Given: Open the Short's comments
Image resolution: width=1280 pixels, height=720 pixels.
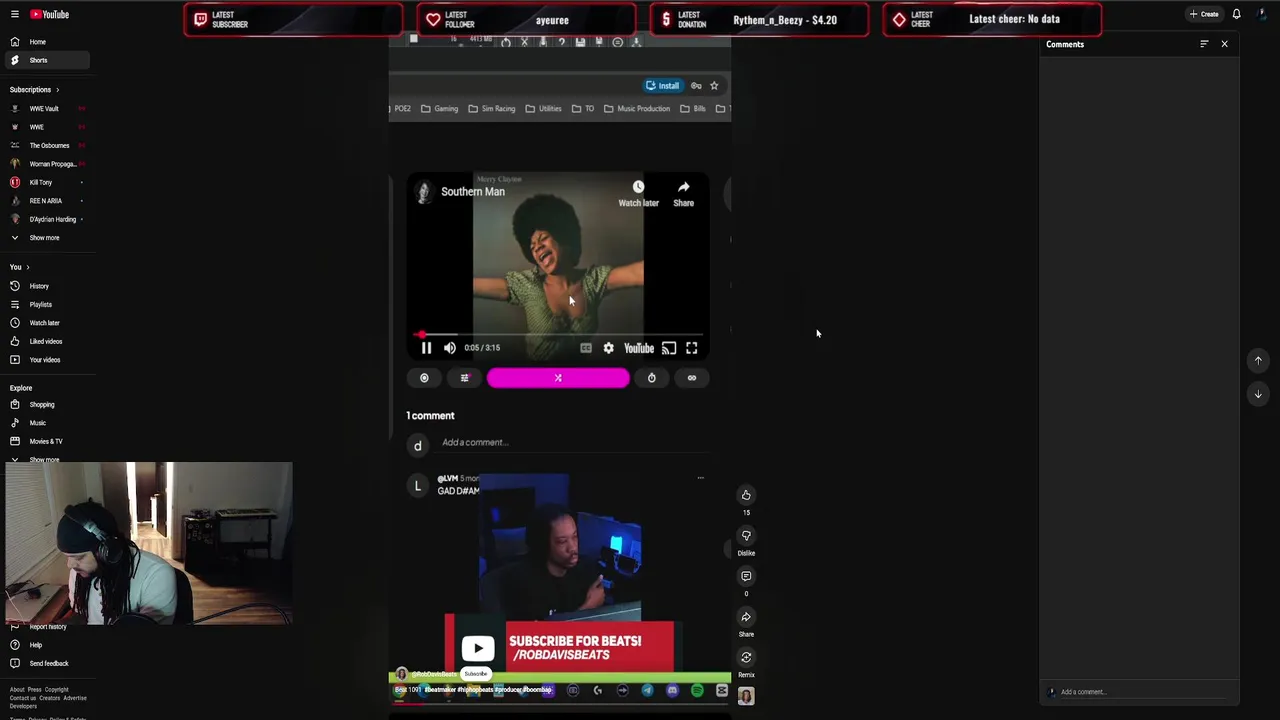Looking at the screenshot, I should coord(746,576).
